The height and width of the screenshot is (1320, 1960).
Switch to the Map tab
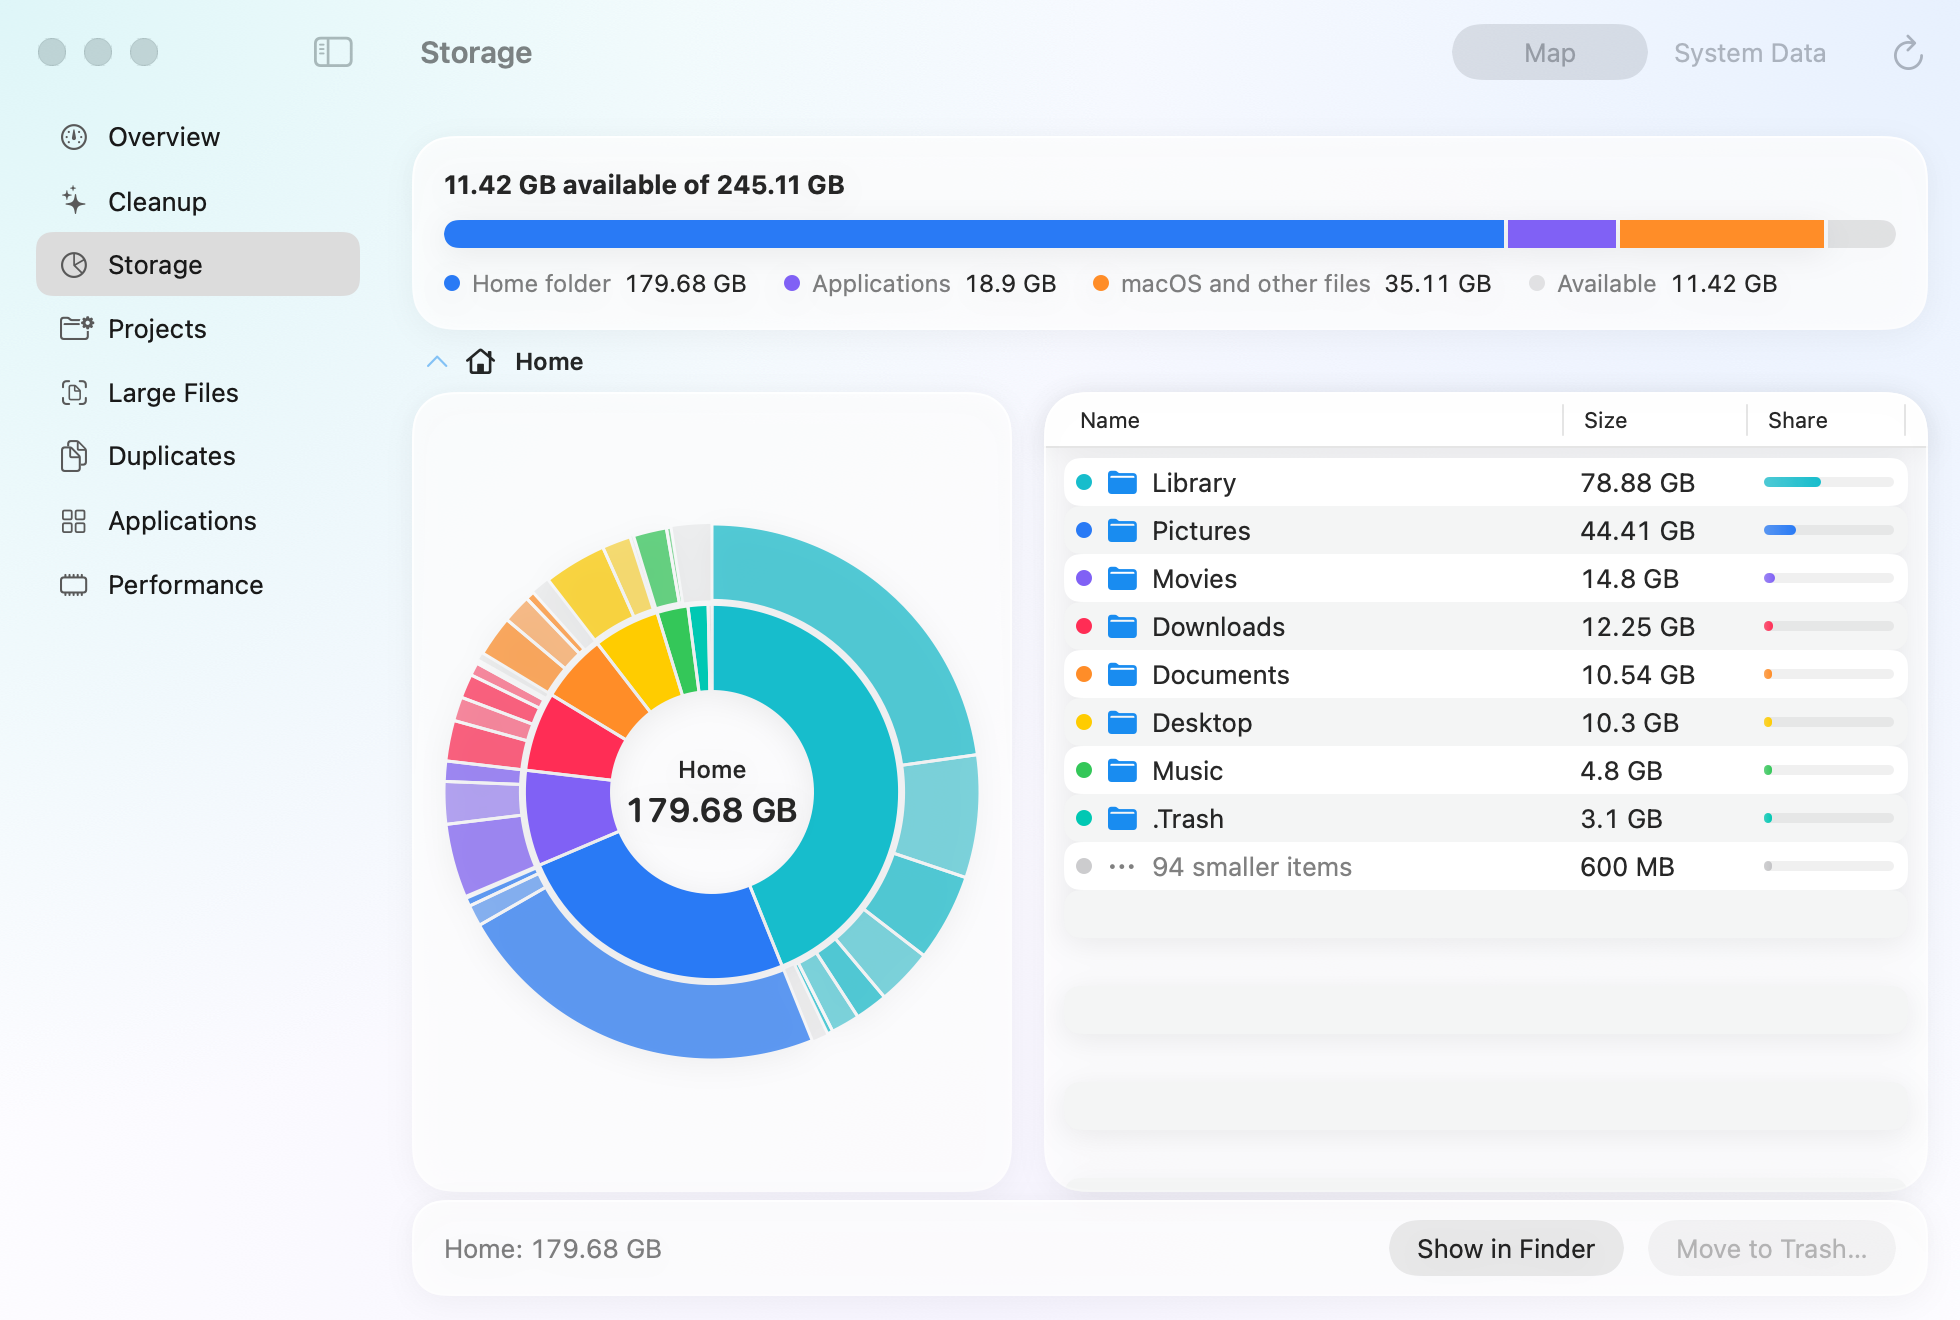click(1549, 53)
